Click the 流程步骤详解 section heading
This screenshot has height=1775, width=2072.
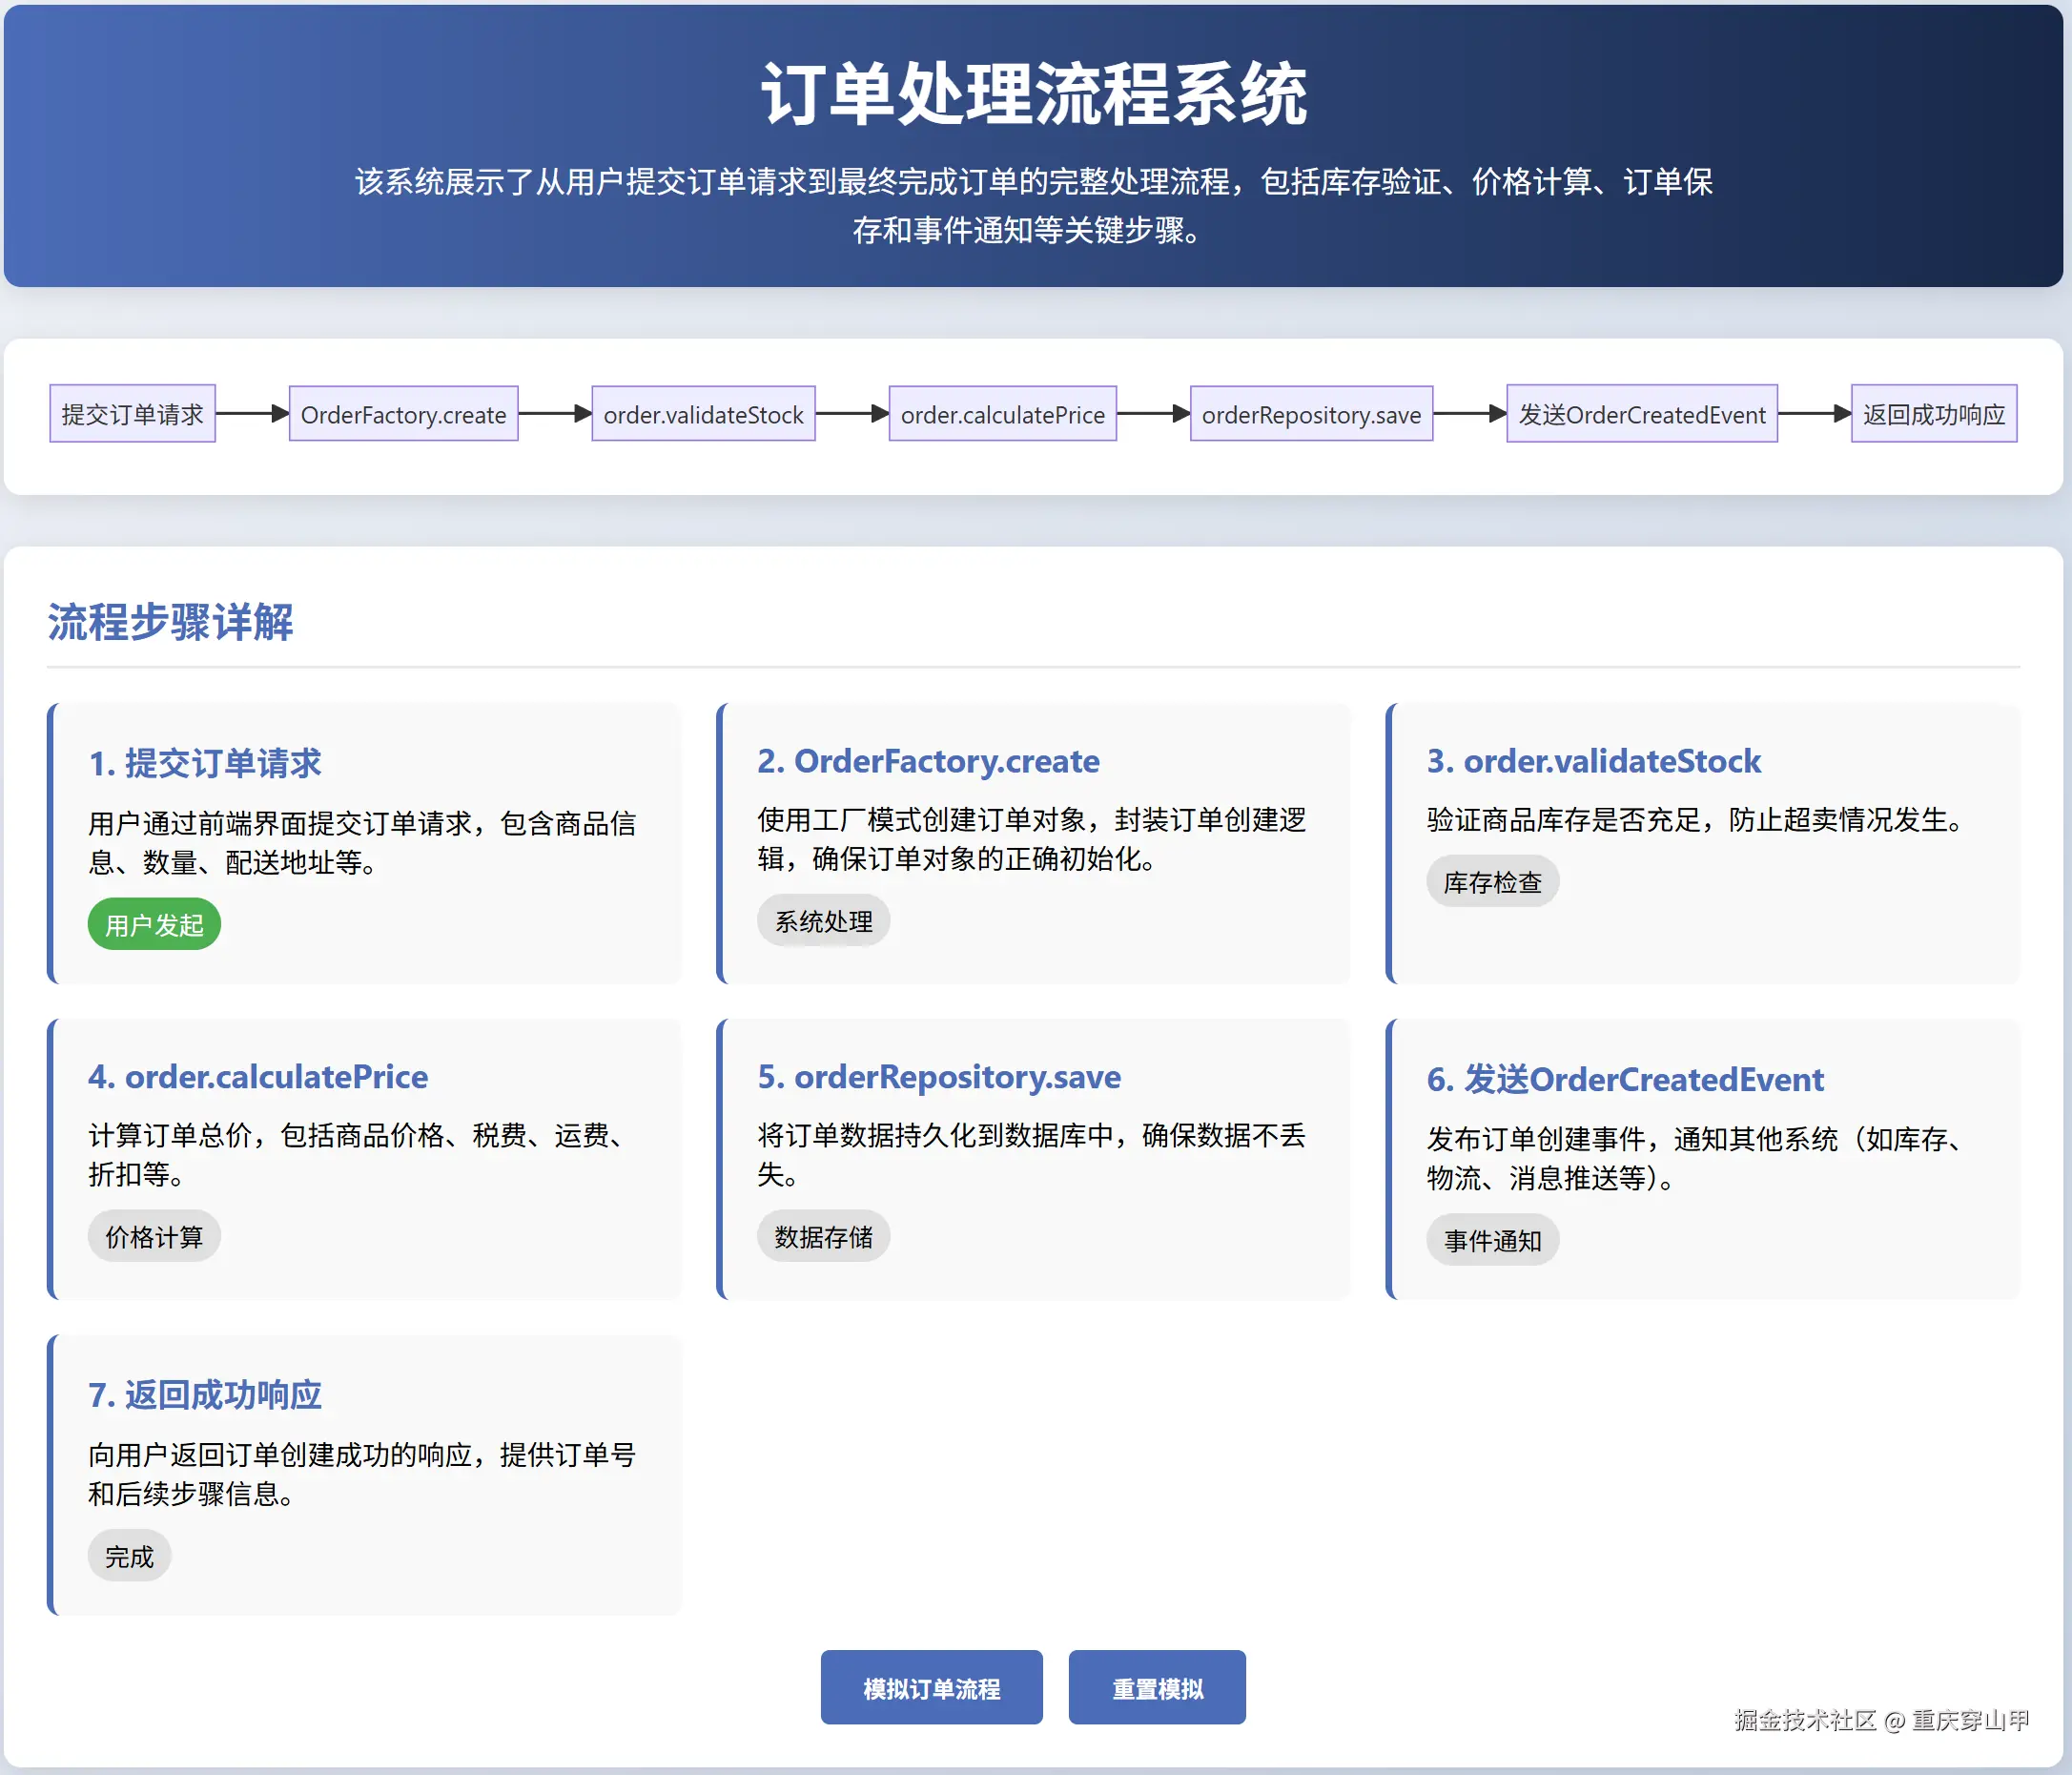170,622
